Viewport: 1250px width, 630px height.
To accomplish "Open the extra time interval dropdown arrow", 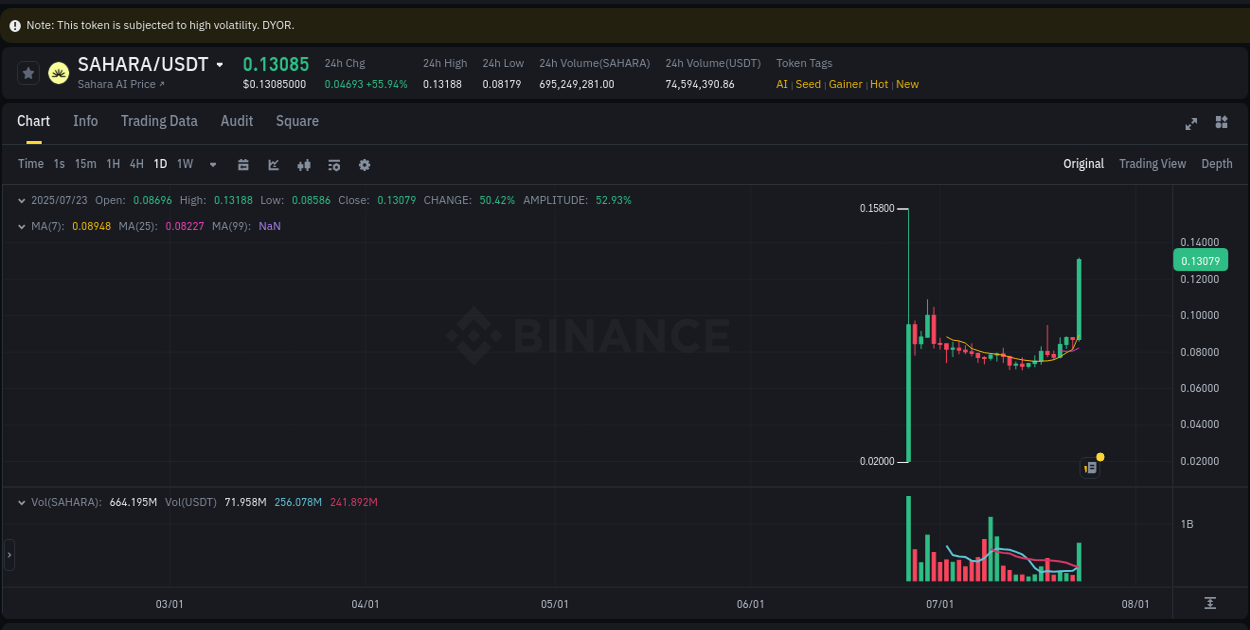I will [211, 164].
